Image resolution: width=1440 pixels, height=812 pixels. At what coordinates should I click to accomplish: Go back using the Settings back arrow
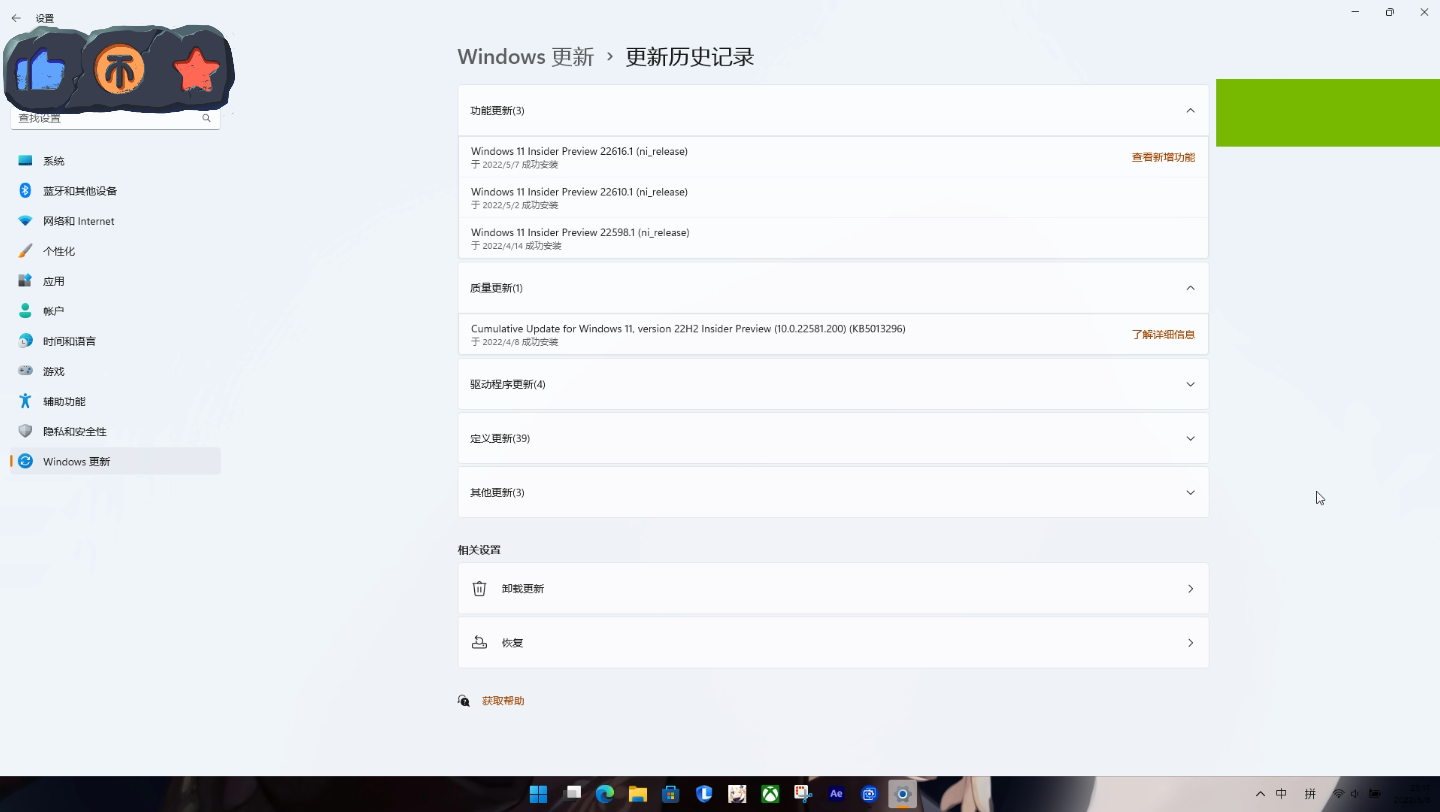pos(15,17)
